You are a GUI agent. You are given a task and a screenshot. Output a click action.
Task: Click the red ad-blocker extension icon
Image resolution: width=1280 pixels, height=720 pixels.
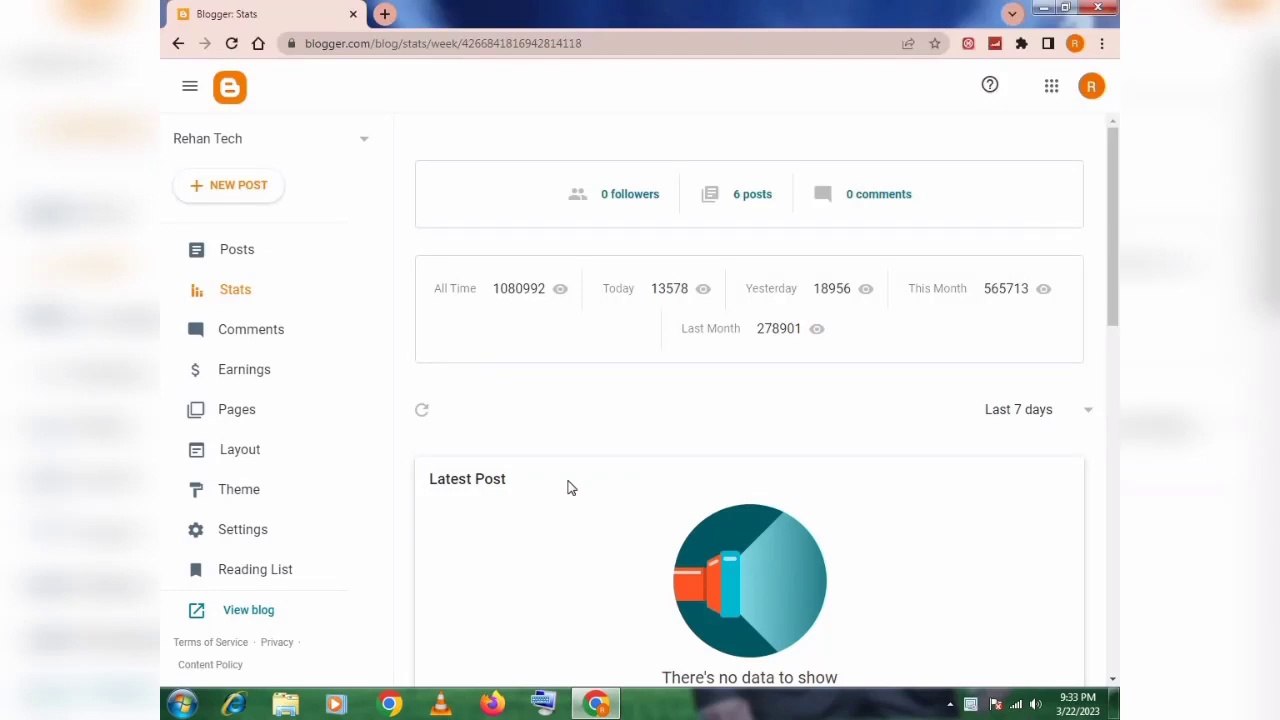click(x=968, y=43)
